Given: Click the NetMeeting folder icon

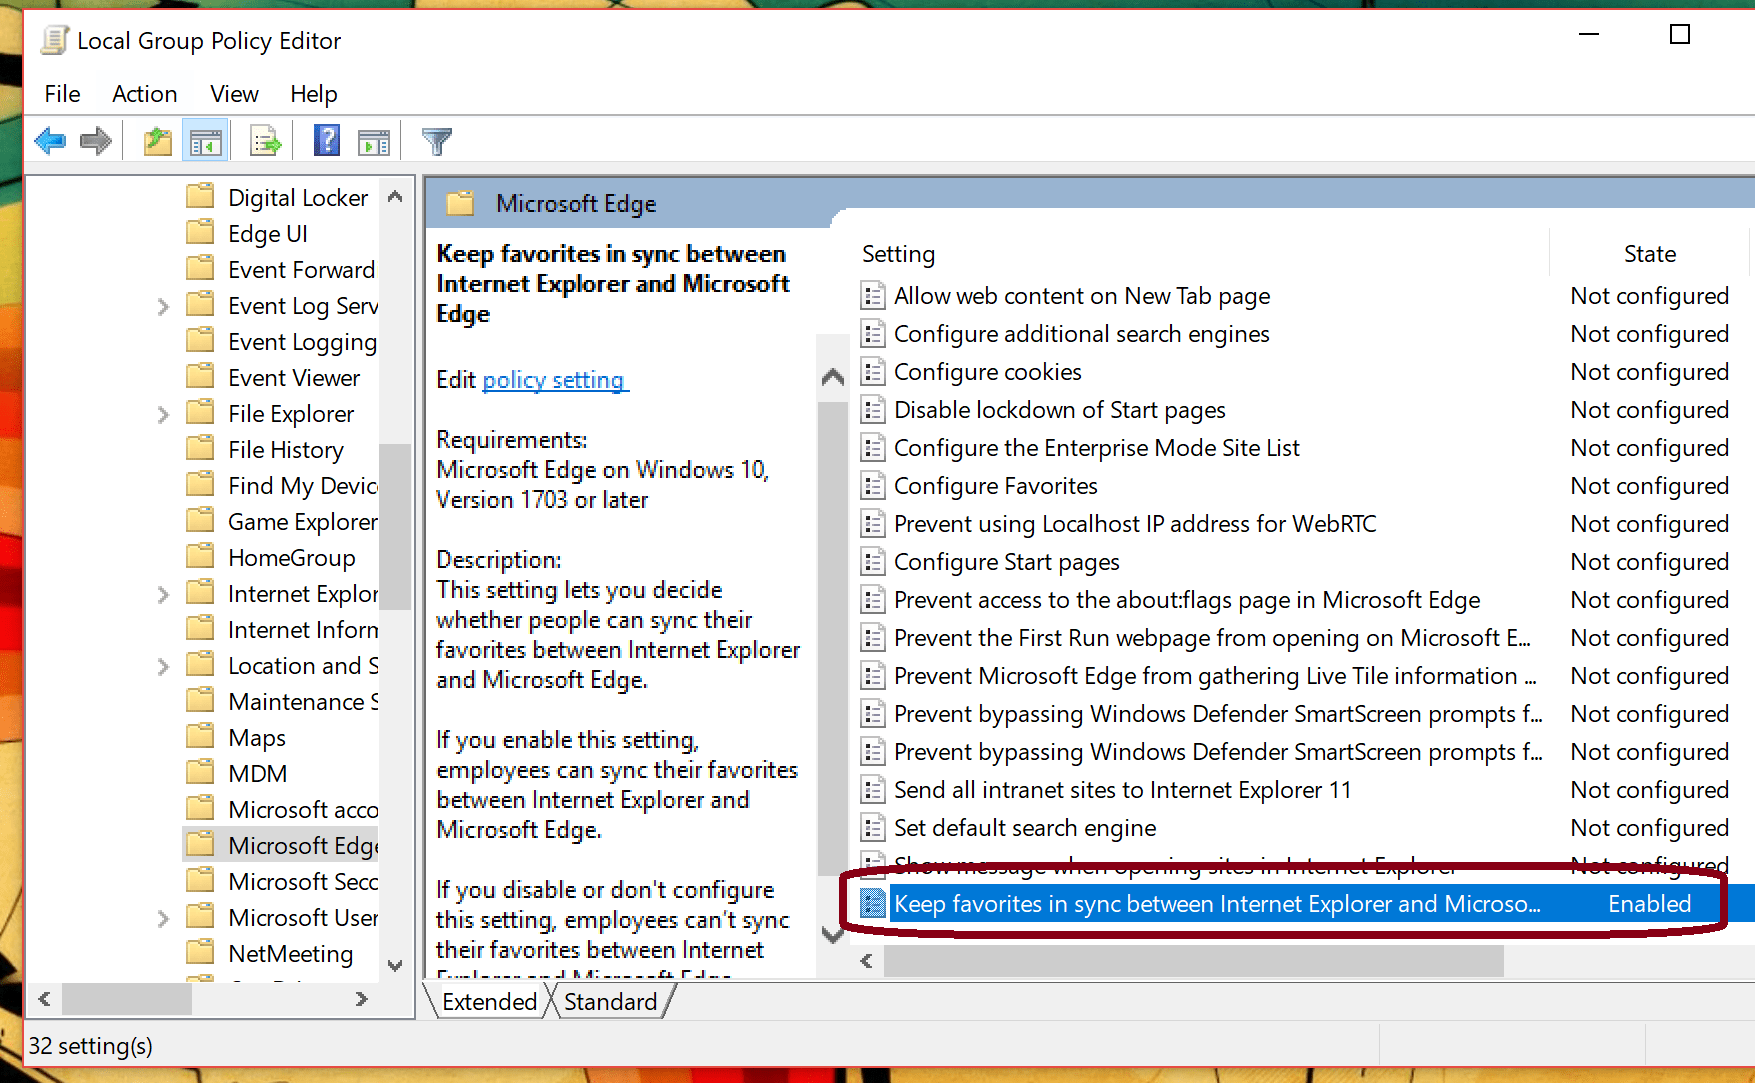Looking at the screenshot, I should pos(201,952).
